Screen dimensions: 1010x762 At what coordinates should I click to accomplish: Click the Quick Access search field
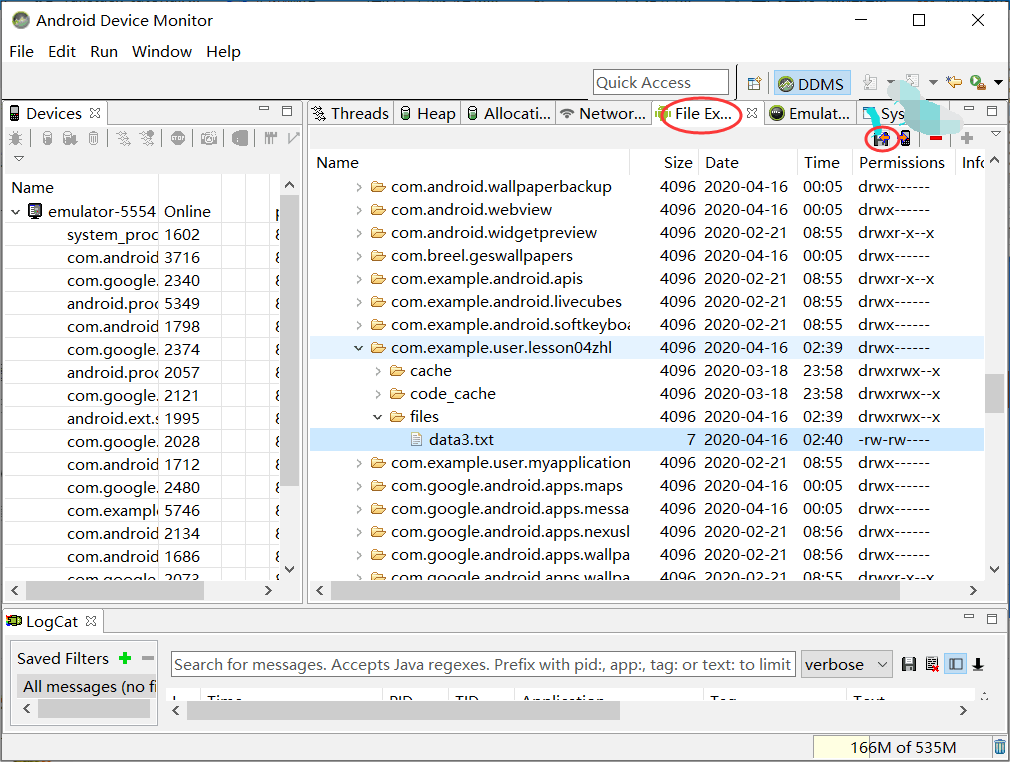[660, 81]
